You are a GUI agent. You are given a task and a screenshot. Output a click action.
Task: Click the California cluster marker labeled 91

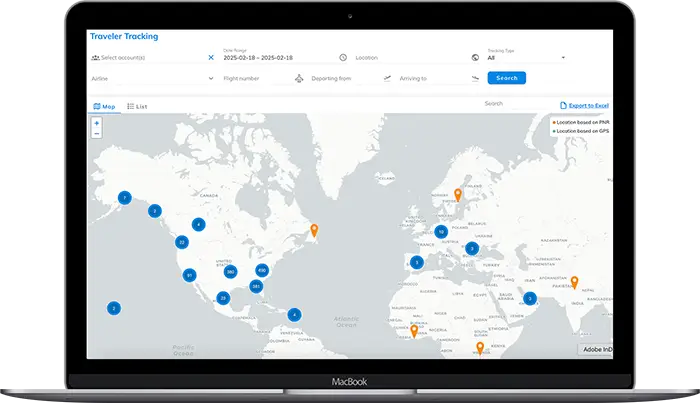(190, 275)
